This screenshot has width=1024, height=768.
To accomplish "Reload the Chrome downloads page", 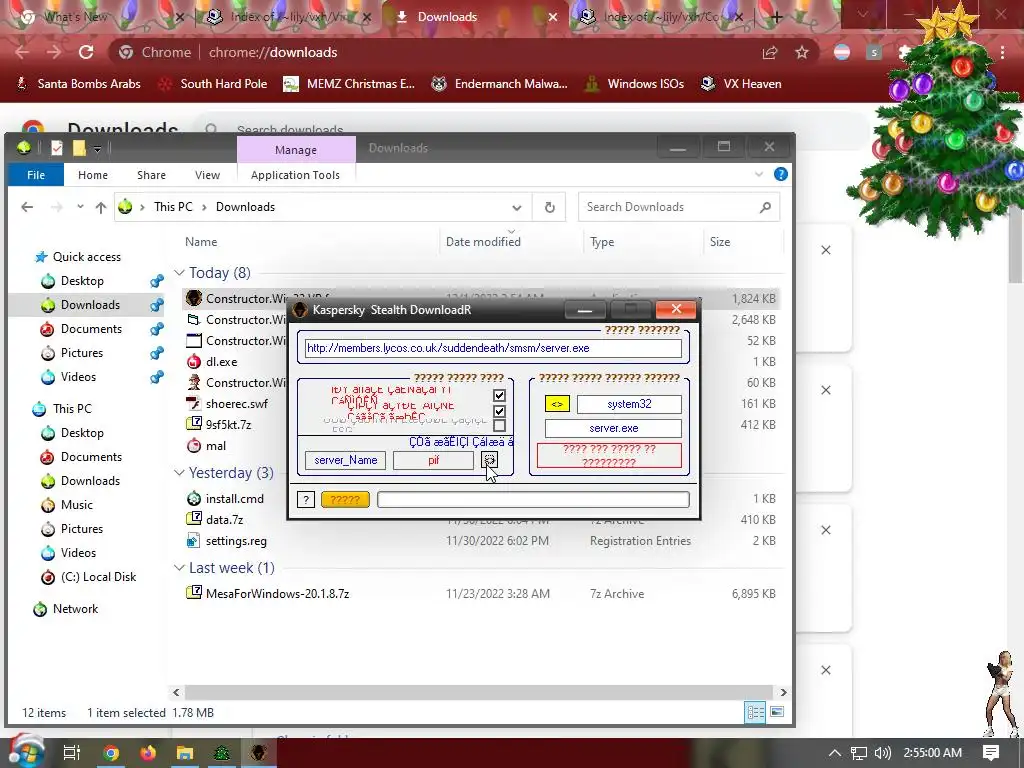I will [86, 52].
